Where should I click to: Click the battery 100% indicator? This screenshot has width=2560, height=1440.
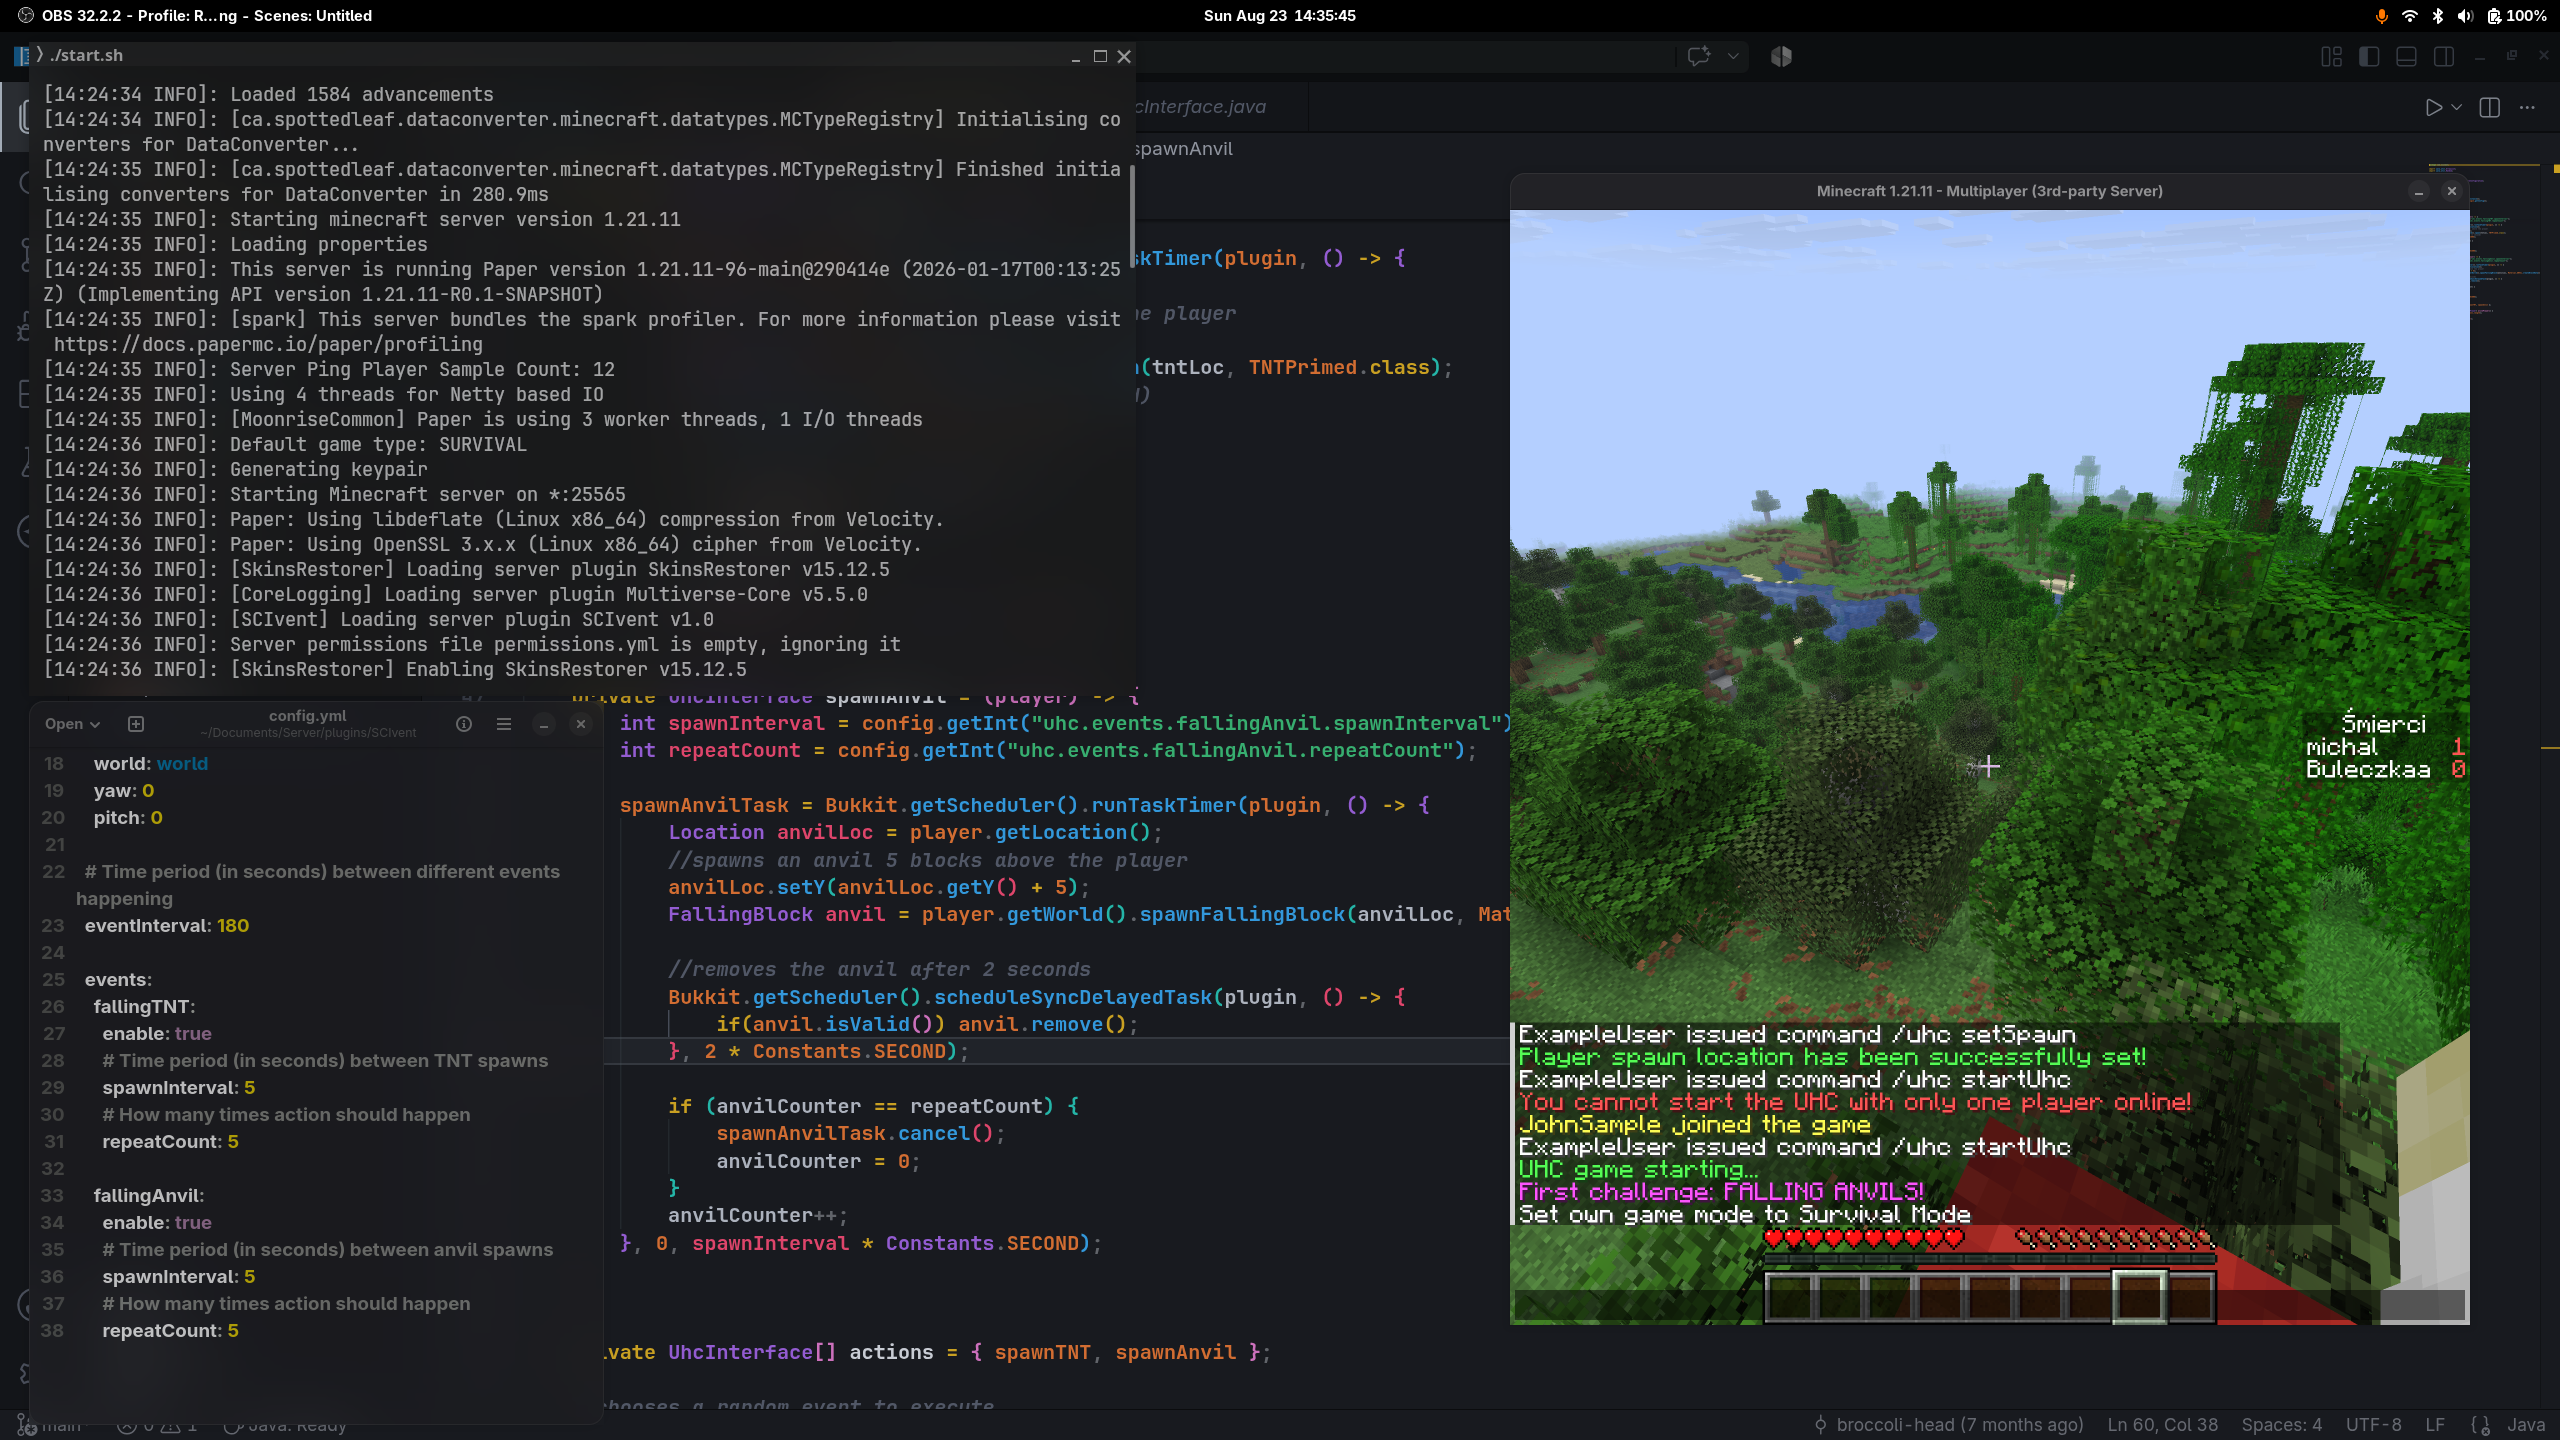tap(2516, 16)
